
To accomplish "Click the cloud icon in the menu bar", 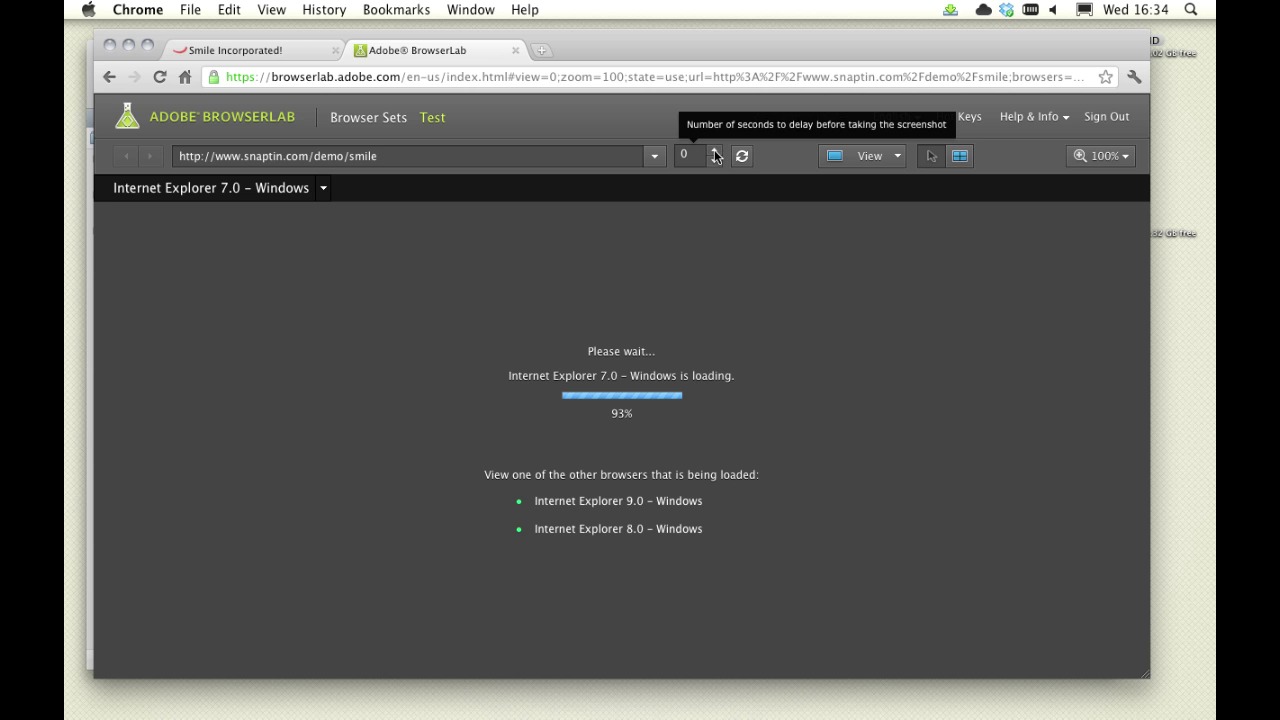I will coord(983,9).
